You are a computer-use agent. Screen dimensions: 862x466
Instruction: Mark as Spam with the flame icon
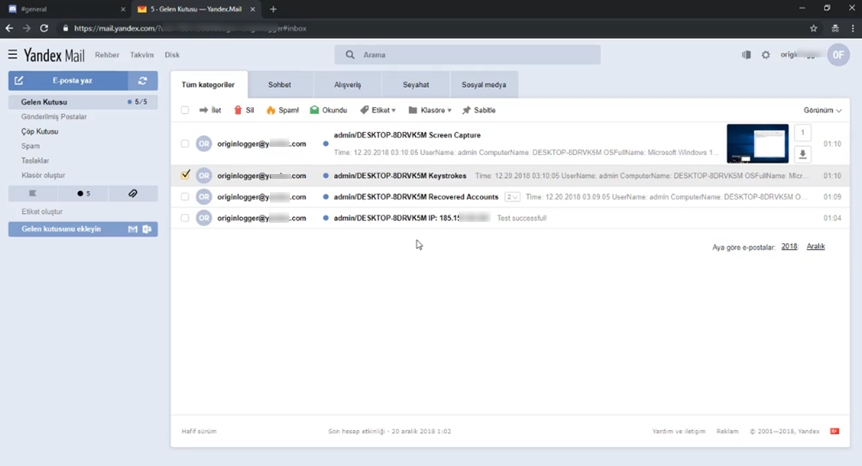[283, 110]
